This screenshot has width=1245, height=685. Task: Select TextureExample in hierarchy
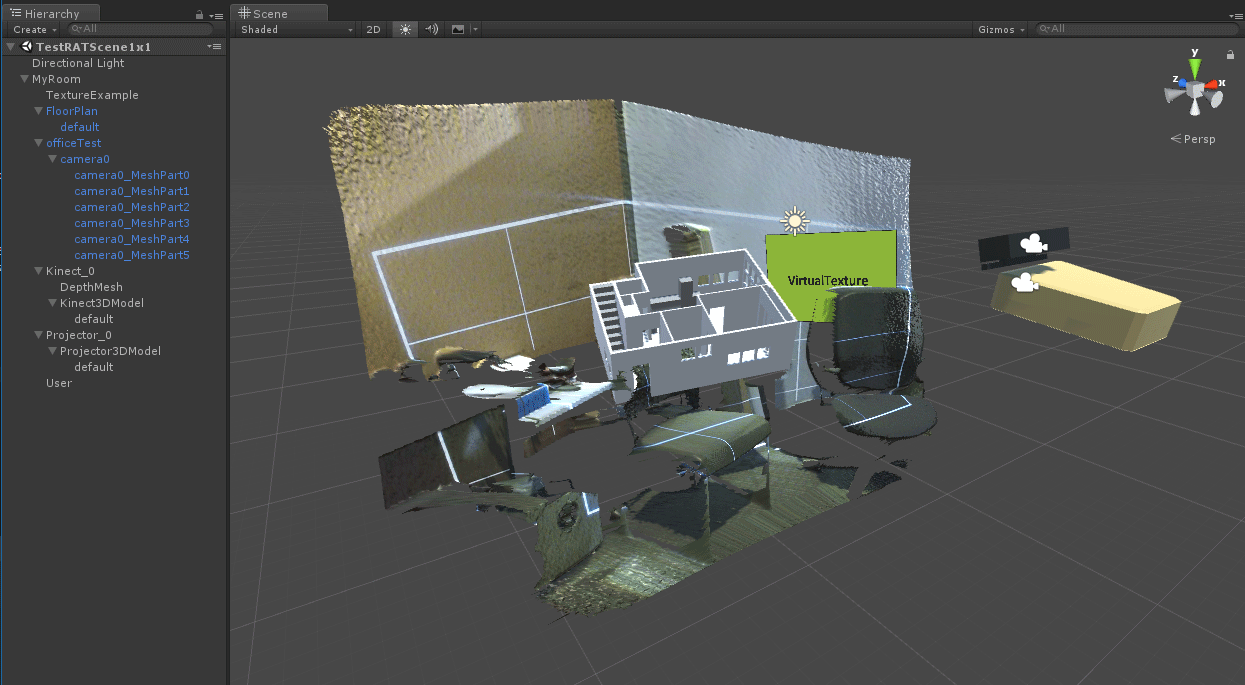point(92,95)
